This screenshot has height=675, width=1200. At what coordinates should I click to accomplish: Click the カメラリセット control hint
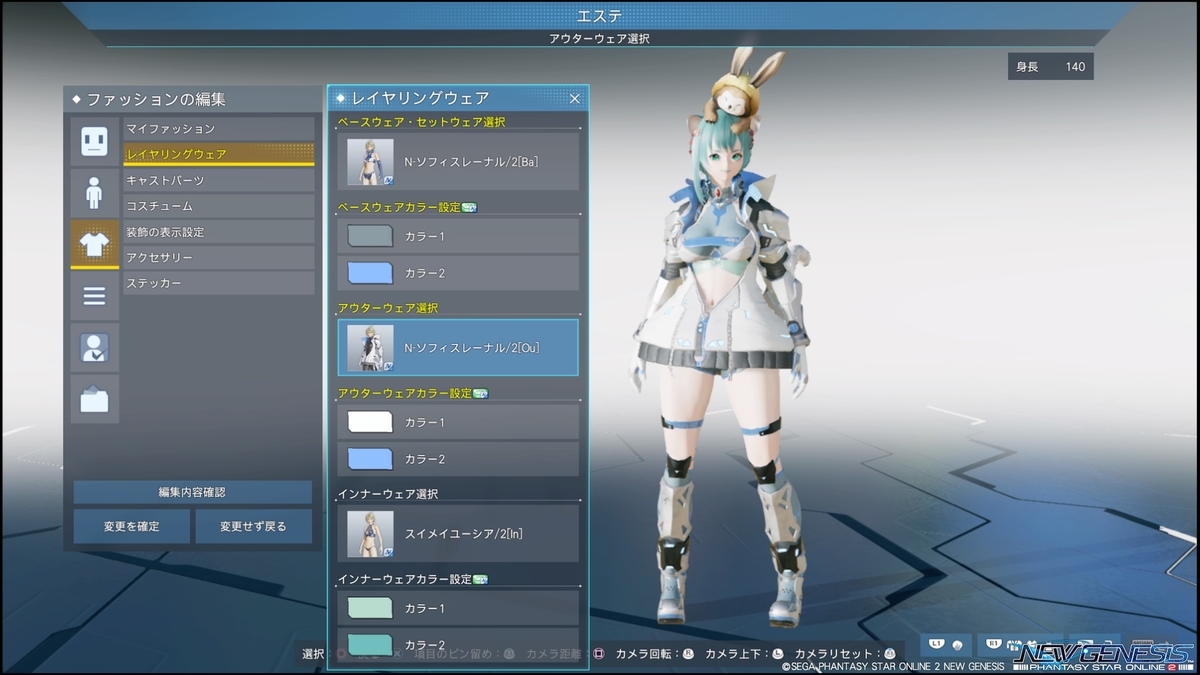click(x=845, y=653)
